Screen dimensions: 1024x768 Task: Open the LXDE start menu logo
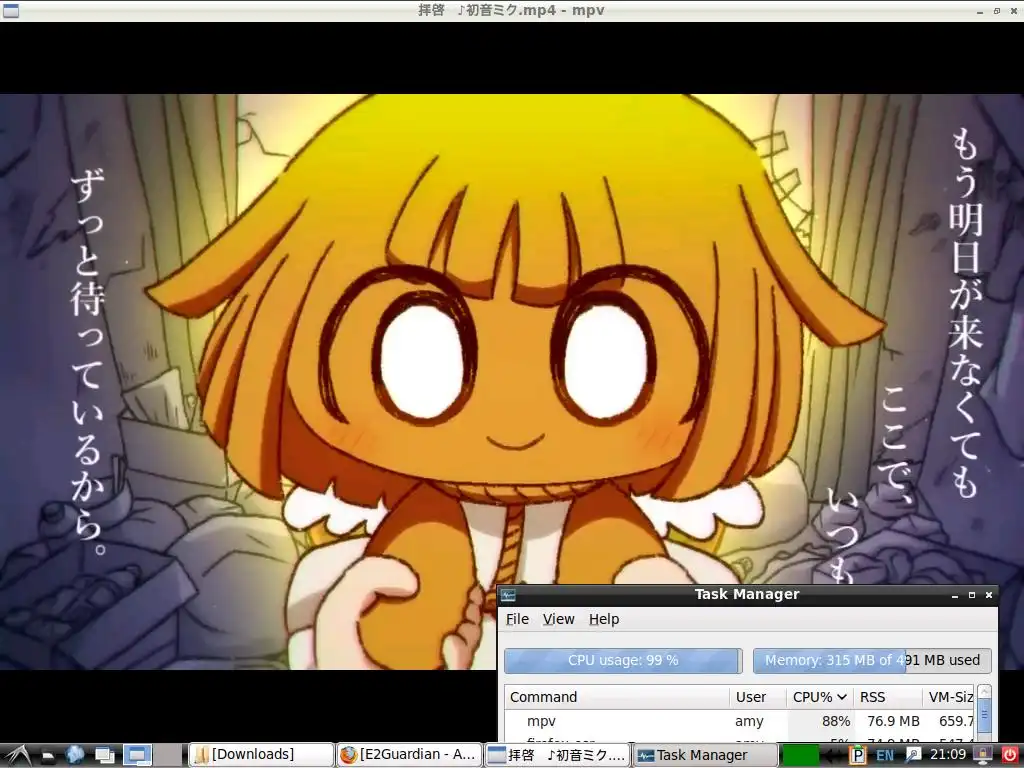18,755
